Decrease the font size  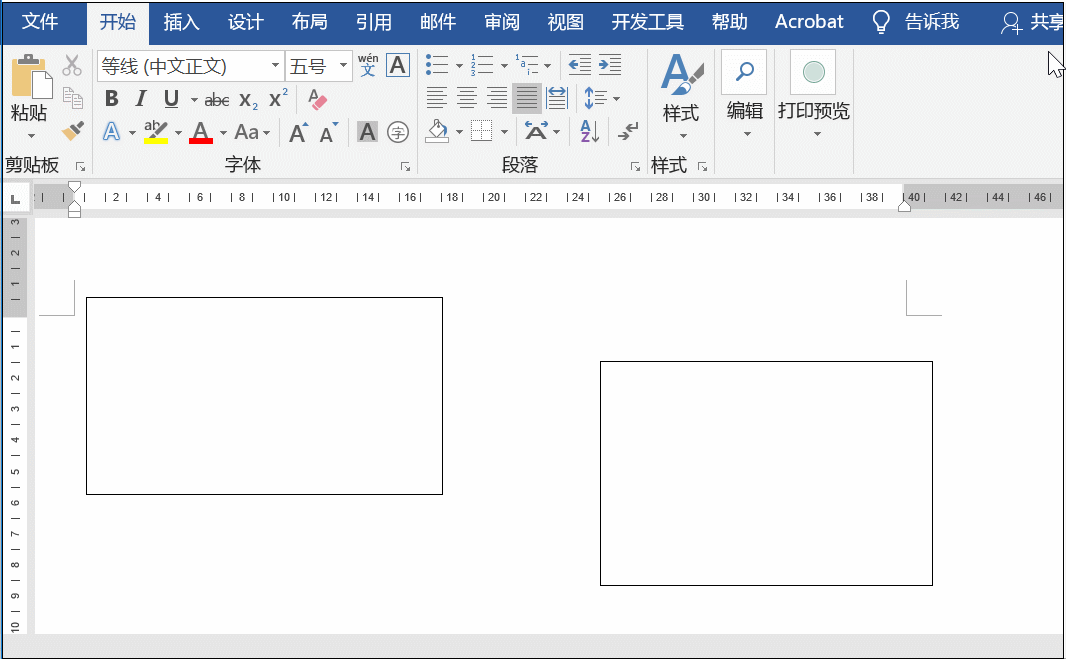point(329,133)
